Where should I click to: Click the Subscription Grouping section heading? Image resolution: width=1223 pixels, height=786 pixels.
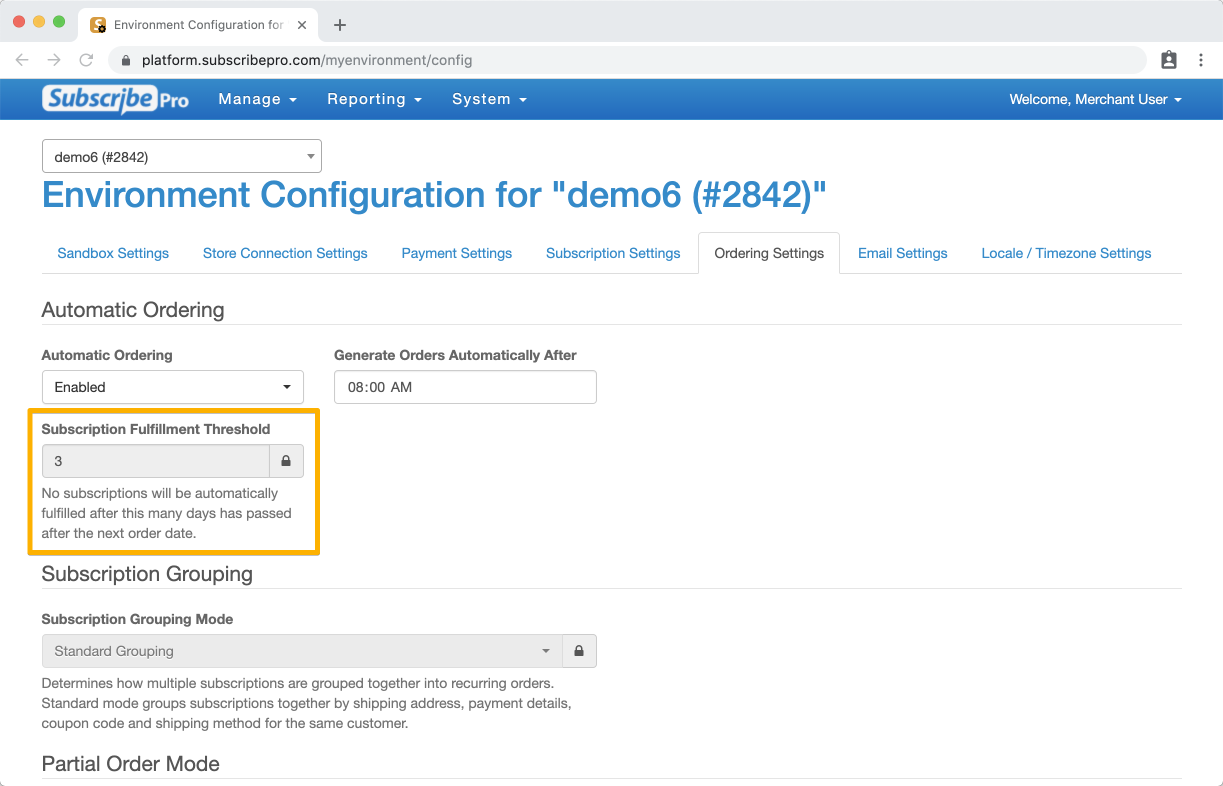pos(147,574)
